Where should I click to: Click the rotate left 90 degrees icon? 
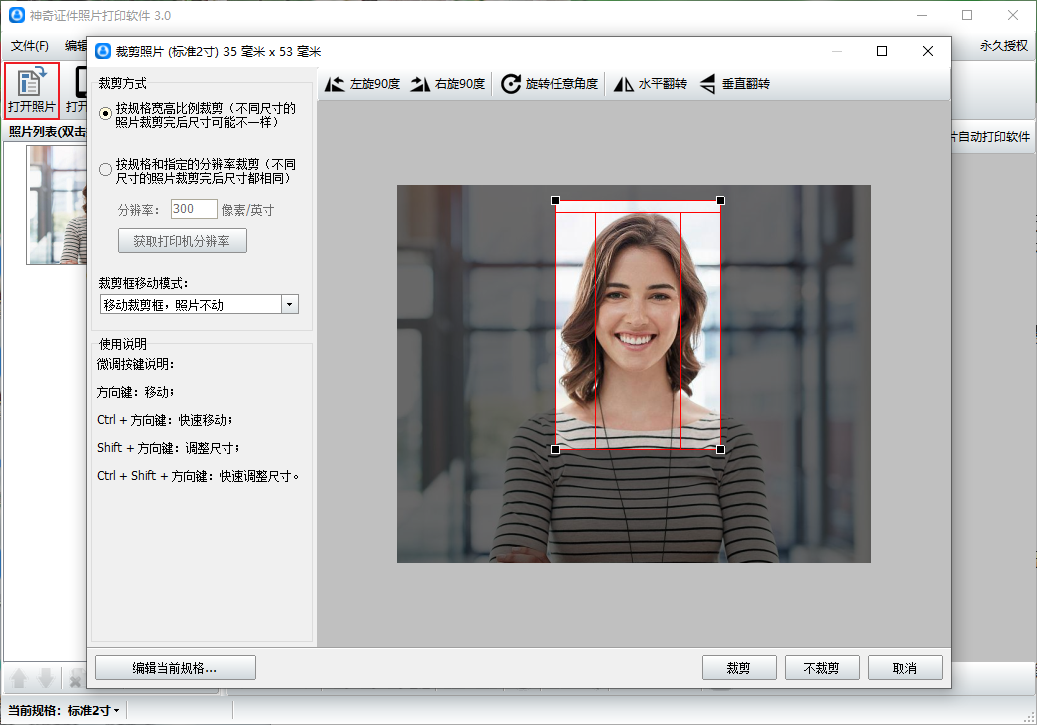click(x=335, y=84)
